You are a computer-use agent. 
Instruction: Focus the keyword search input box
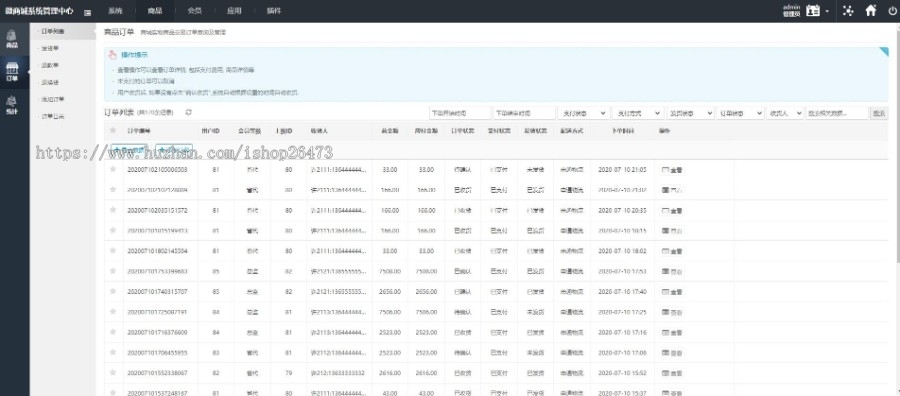[837, 113]
